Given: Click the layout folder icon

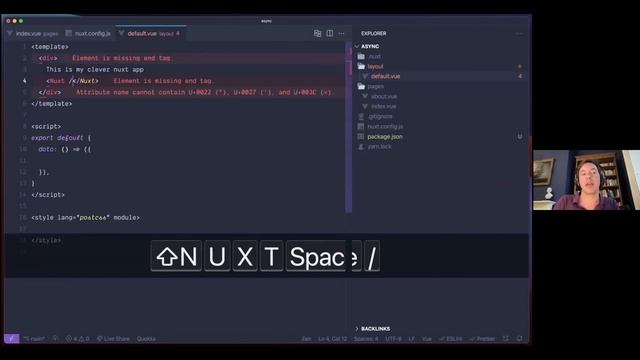Looking at the screenshot, I should (361, 66).
